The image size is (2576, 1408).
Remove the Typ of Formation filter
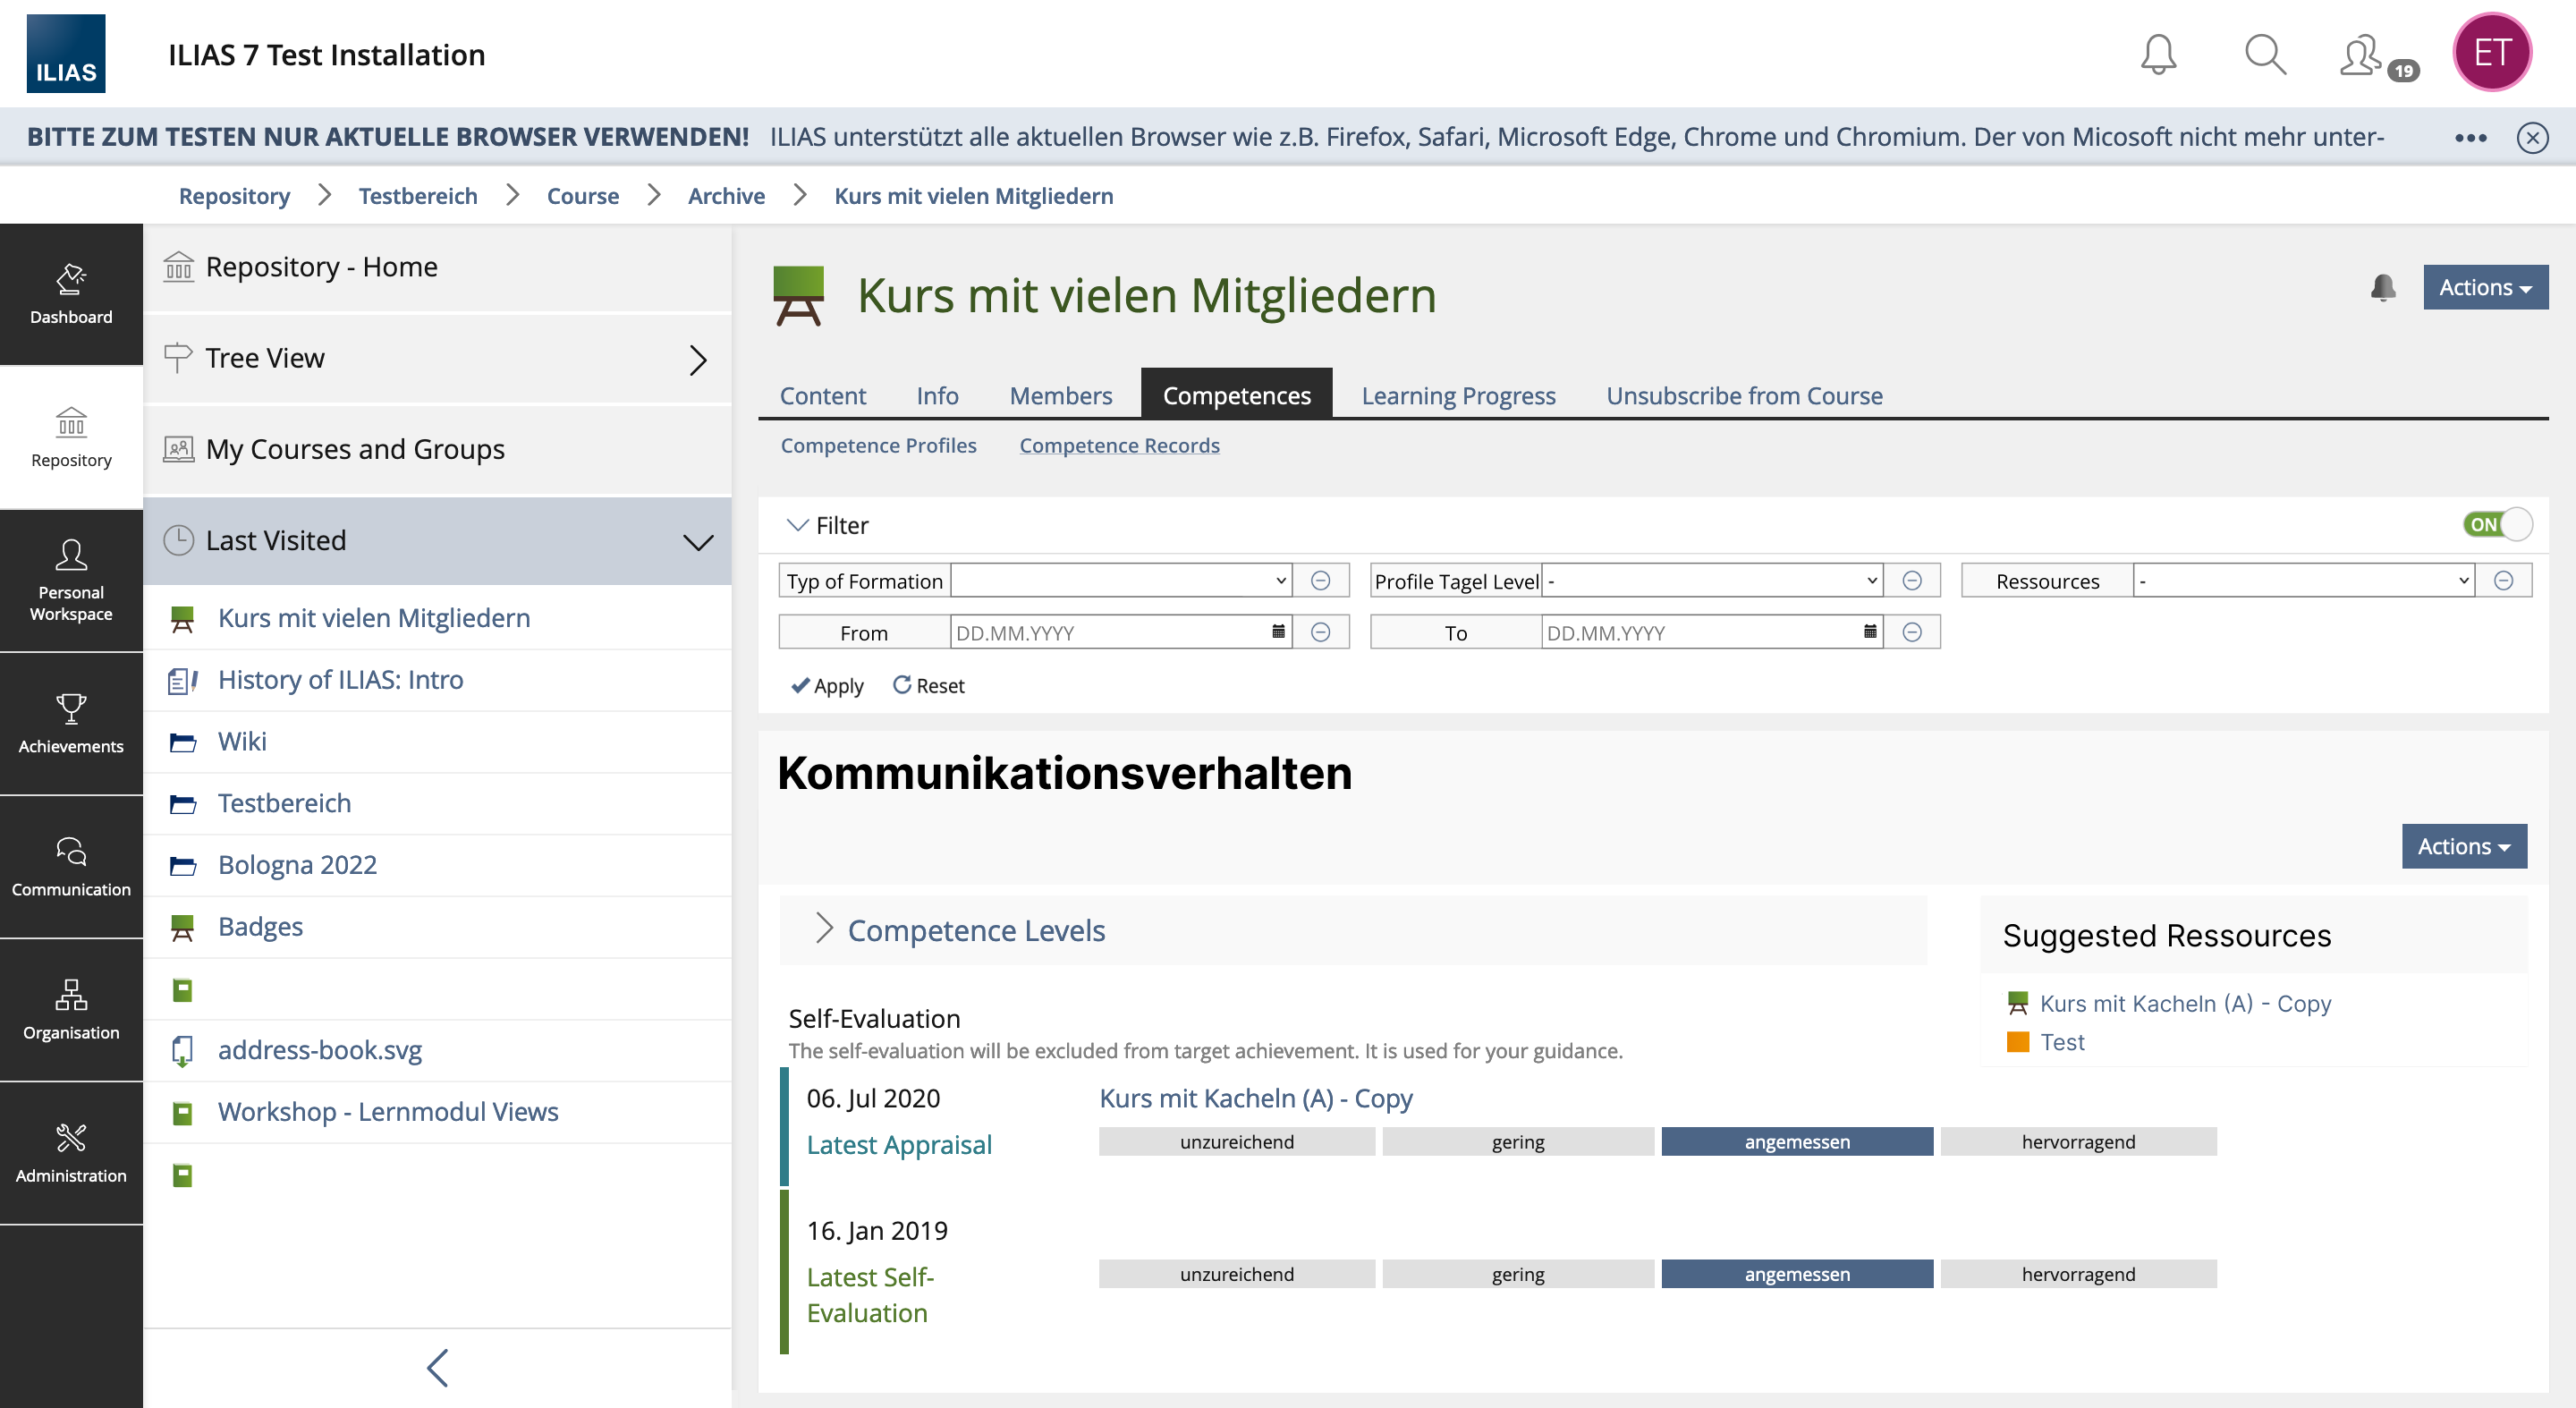click(x=1320, y=581)
